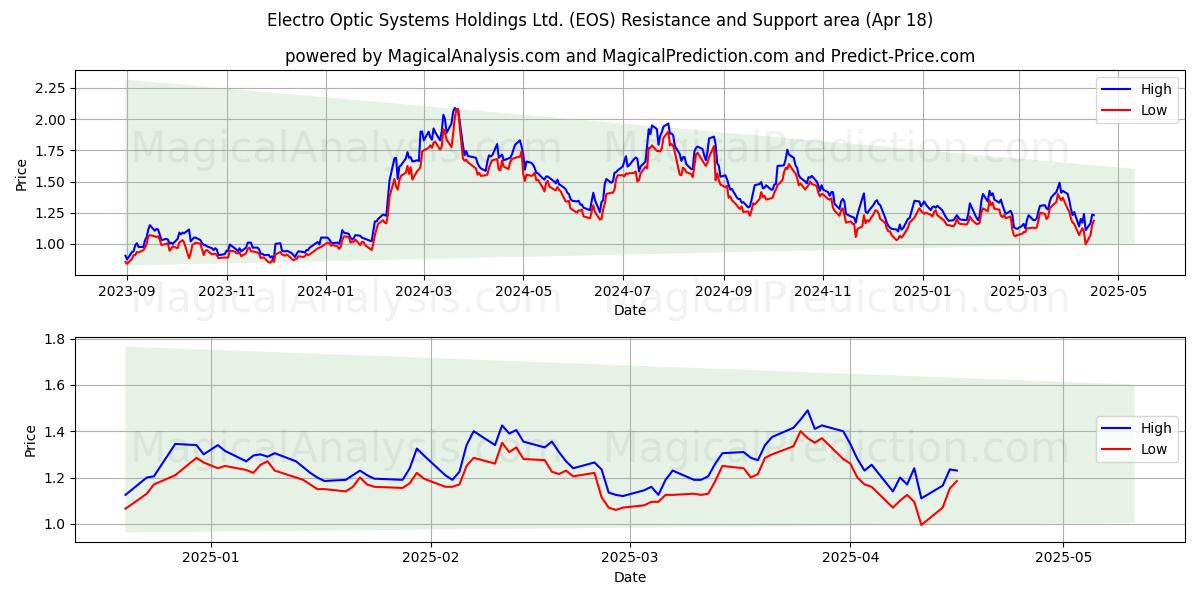Click the late March 2025 High peak on lower chart

click(x=807, y=410)
